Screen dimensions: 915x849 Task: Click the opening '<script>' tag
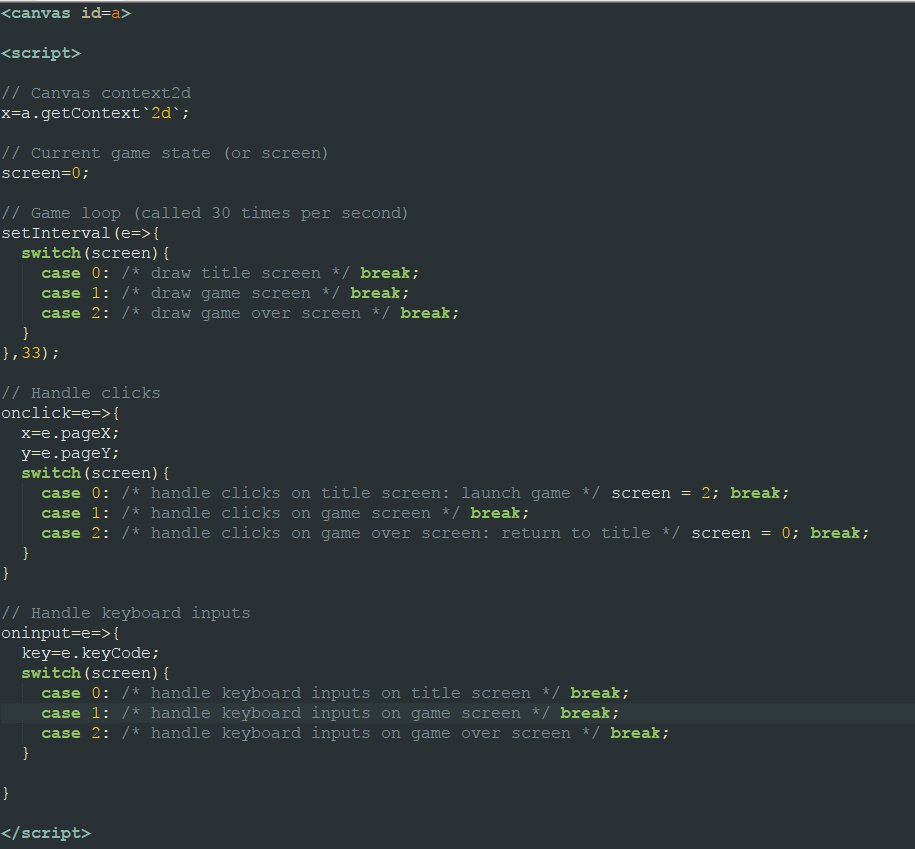41,53
